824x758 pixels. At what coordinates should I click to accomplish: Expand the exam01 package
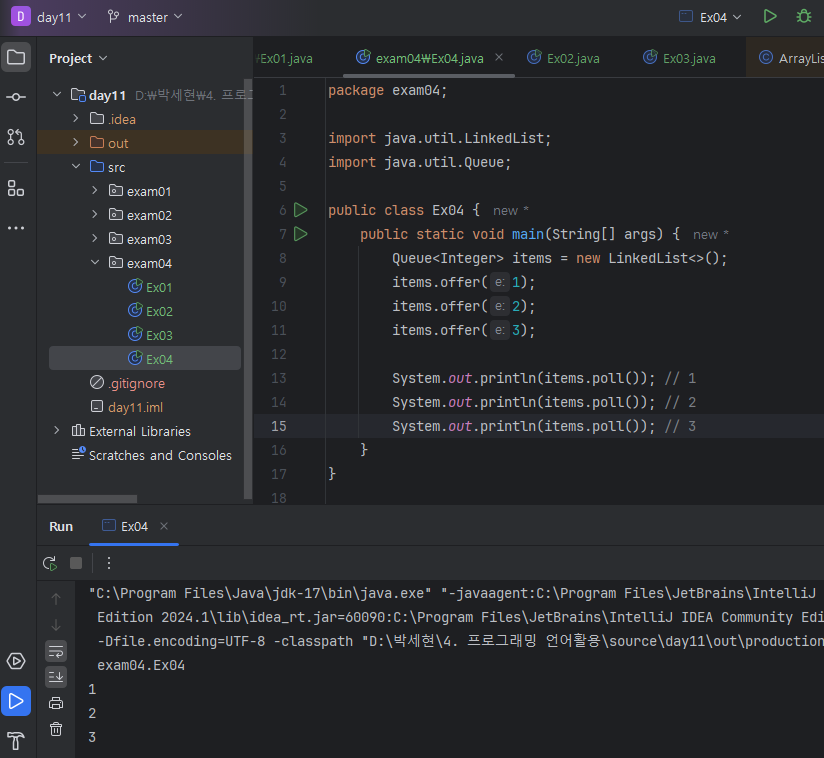pos(95,190)
